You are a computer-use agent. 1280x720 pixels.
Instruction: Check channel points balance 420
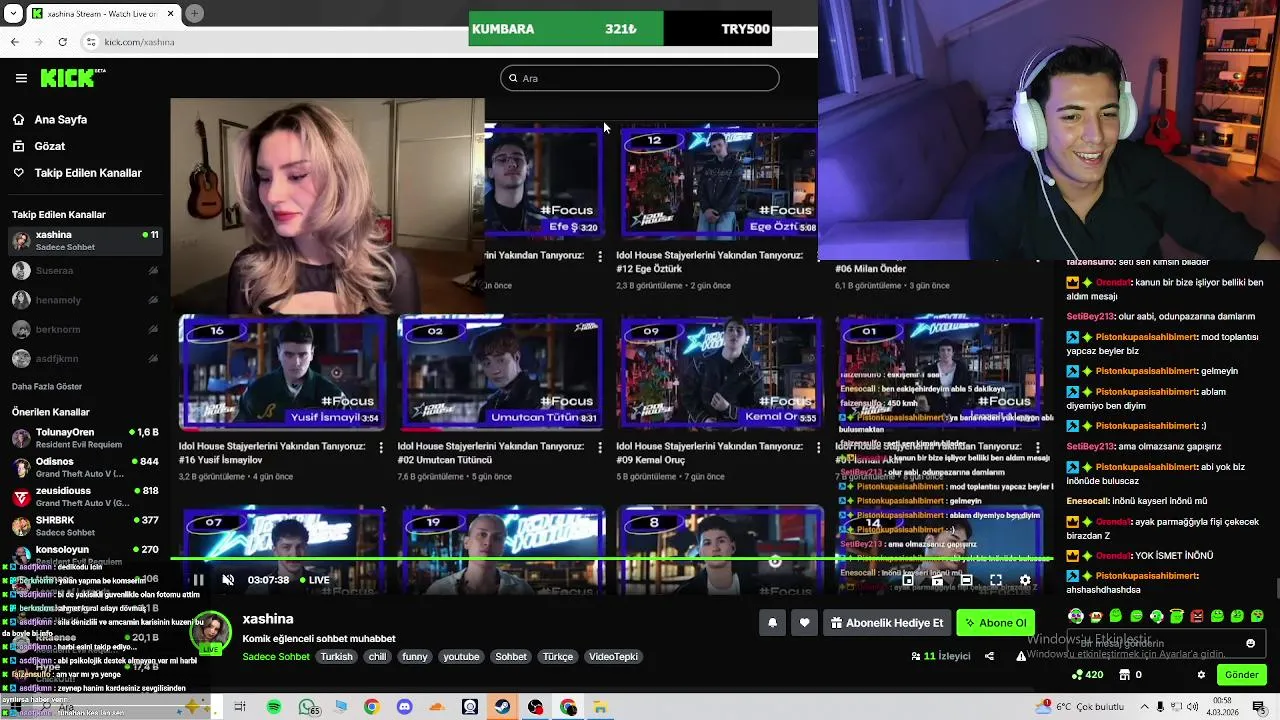[x=1087, y=675]
